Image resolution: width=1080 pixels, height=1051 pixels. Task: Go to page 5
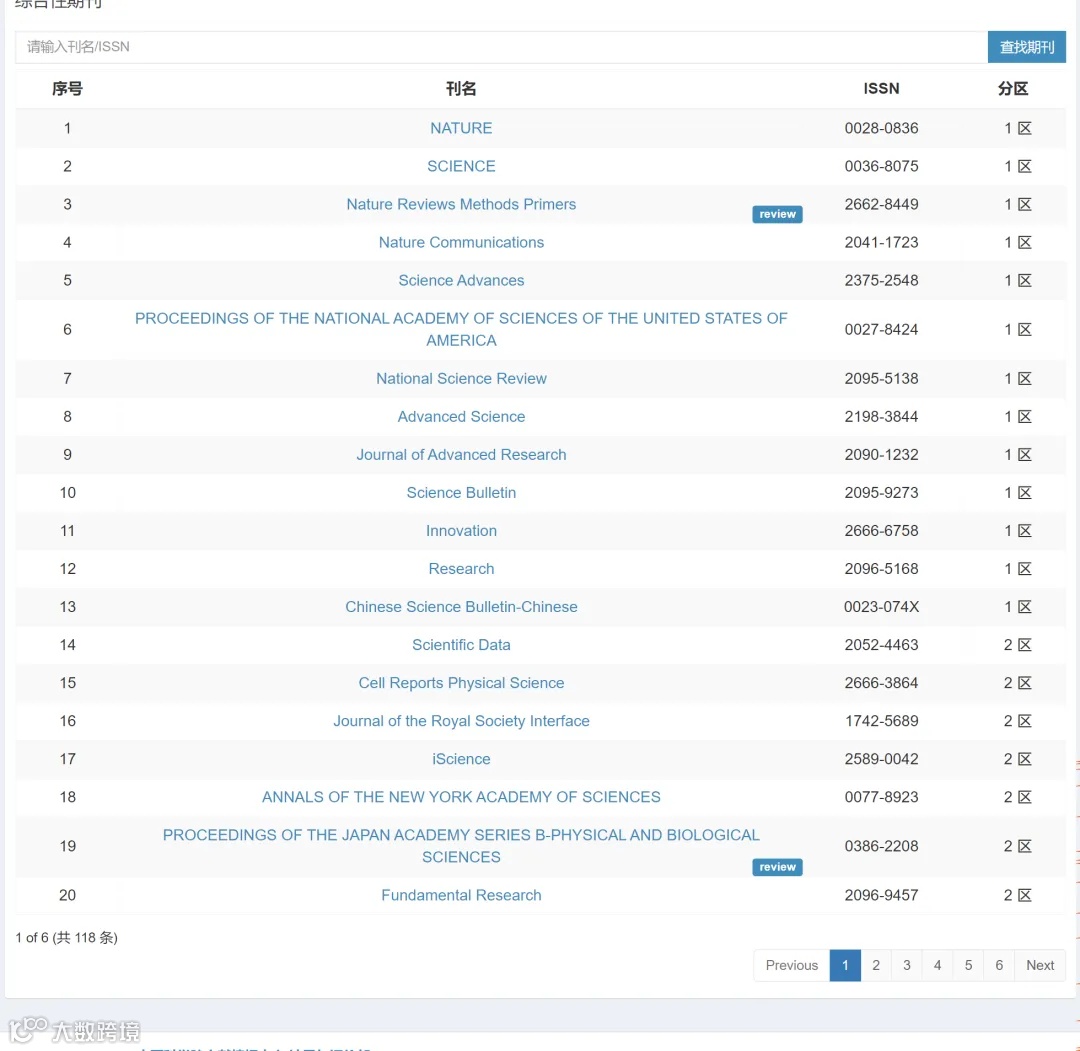point(968,965)
